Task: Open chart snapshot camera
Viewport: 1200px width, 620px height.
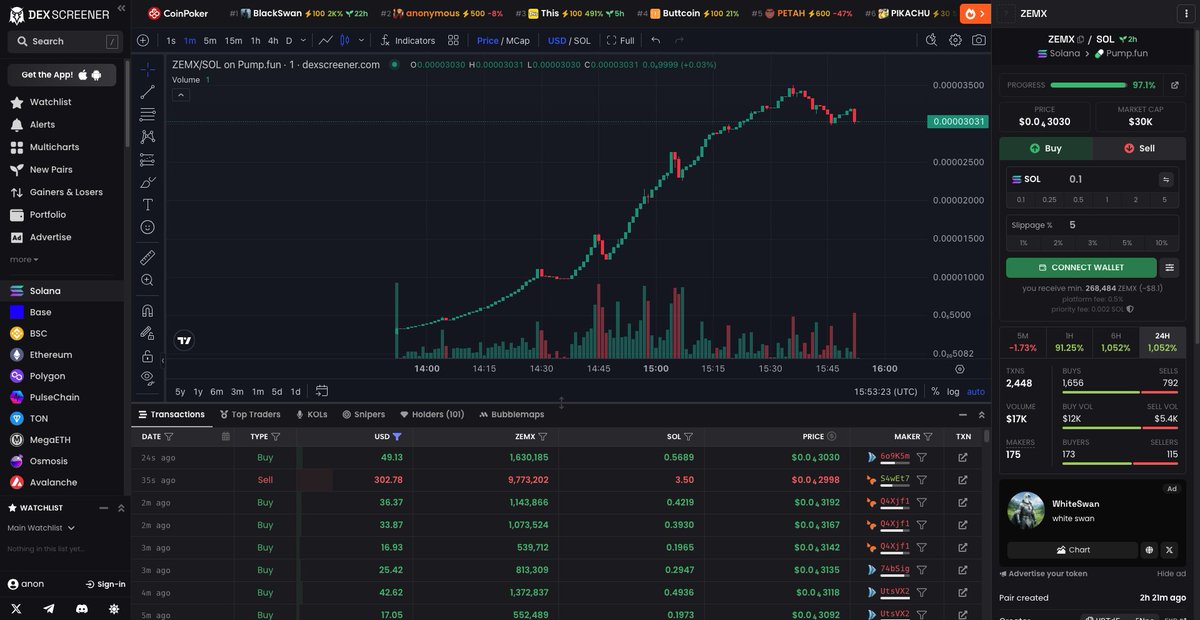Action: [x=979, y=40]
